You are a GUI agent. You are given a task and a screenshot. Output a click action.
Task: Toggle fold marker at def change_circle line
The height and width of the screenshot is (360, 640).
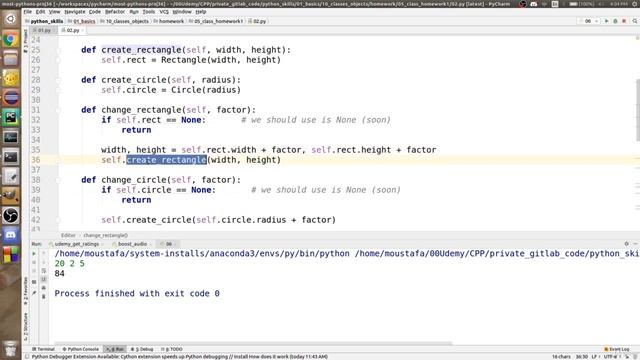[x=58, y=180]
